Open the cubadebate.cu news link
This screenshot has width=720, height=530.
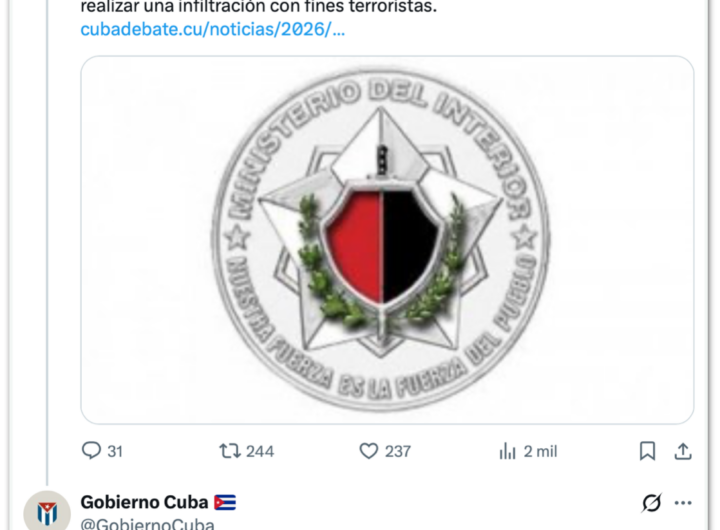(213, 29)
